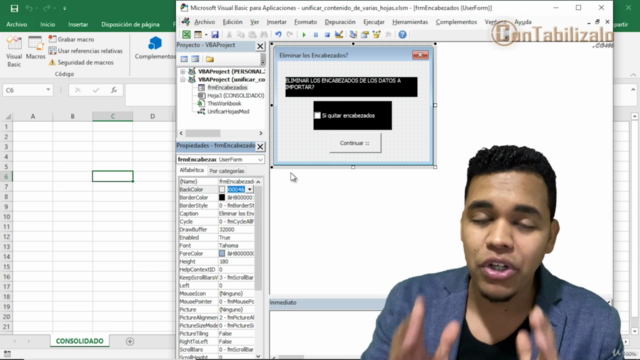The width and height of the screenshot is (640, 360).
Task: Click the Toolbox icon in VBA toolbar
Action: [388, 35]
